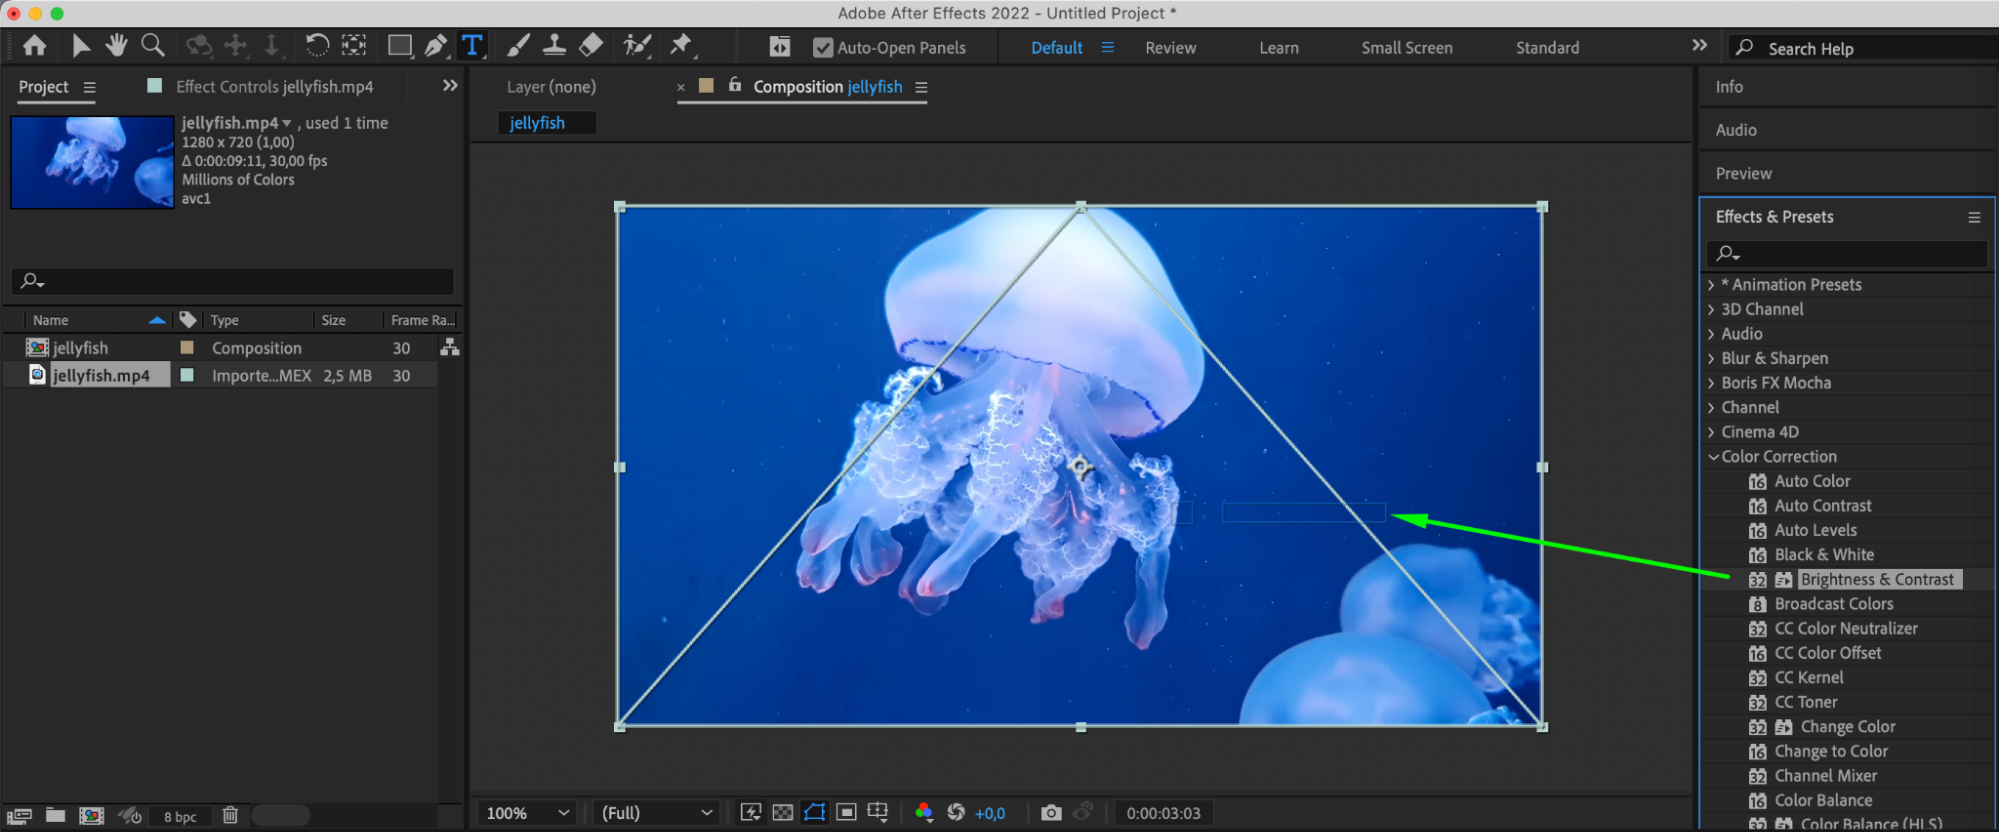Select the Roto Brush tool
Viewport: 1999px width, 832px height.
click(x=636, y=46)
